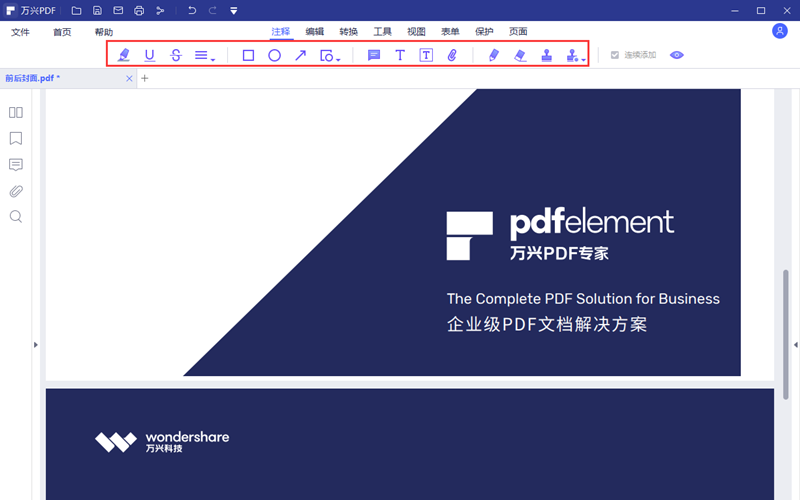Click the paperclip Attachment tool in toolbar
Screen dimensions: 800x500
coord(452,55)
